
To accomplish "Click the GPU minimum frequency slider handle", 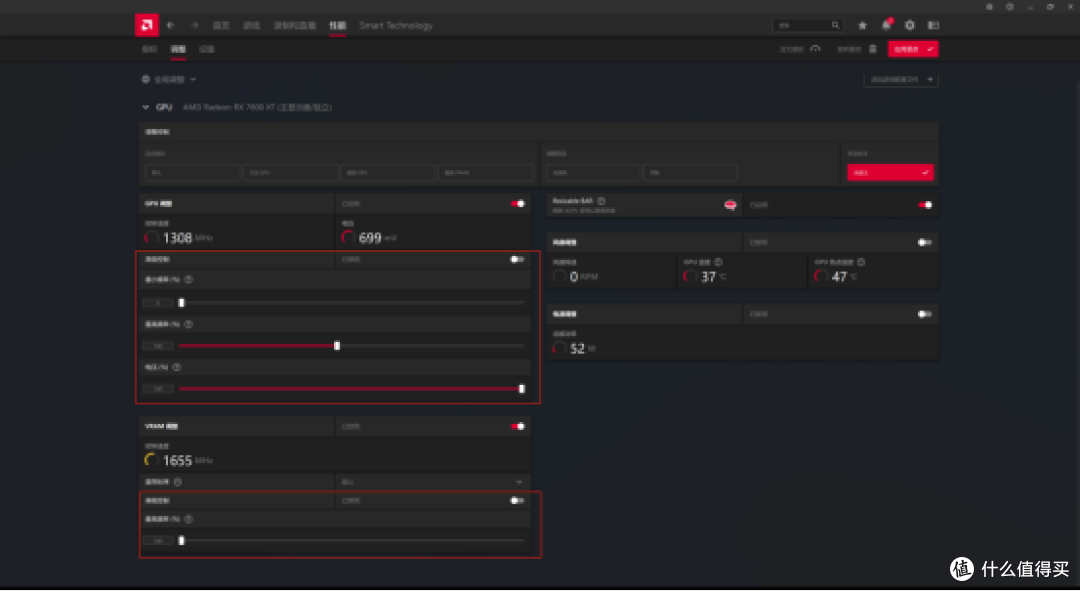I will point(182,303).
